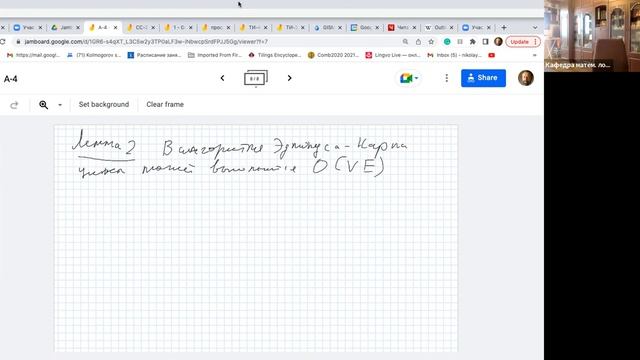Click the handwritten Лемма 2 heading on the frame
This screenshot has height=360, width=640.
[104, 145]
